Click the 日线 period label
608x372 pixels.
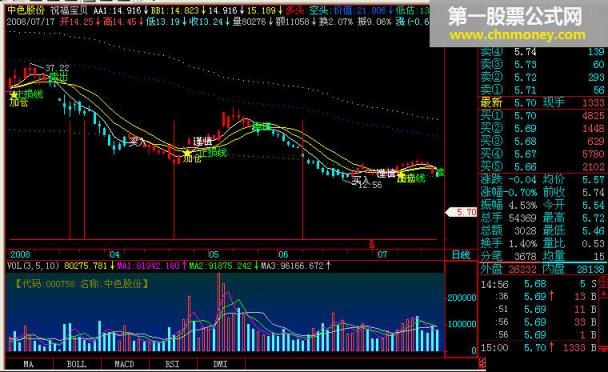tap(461, 255)
